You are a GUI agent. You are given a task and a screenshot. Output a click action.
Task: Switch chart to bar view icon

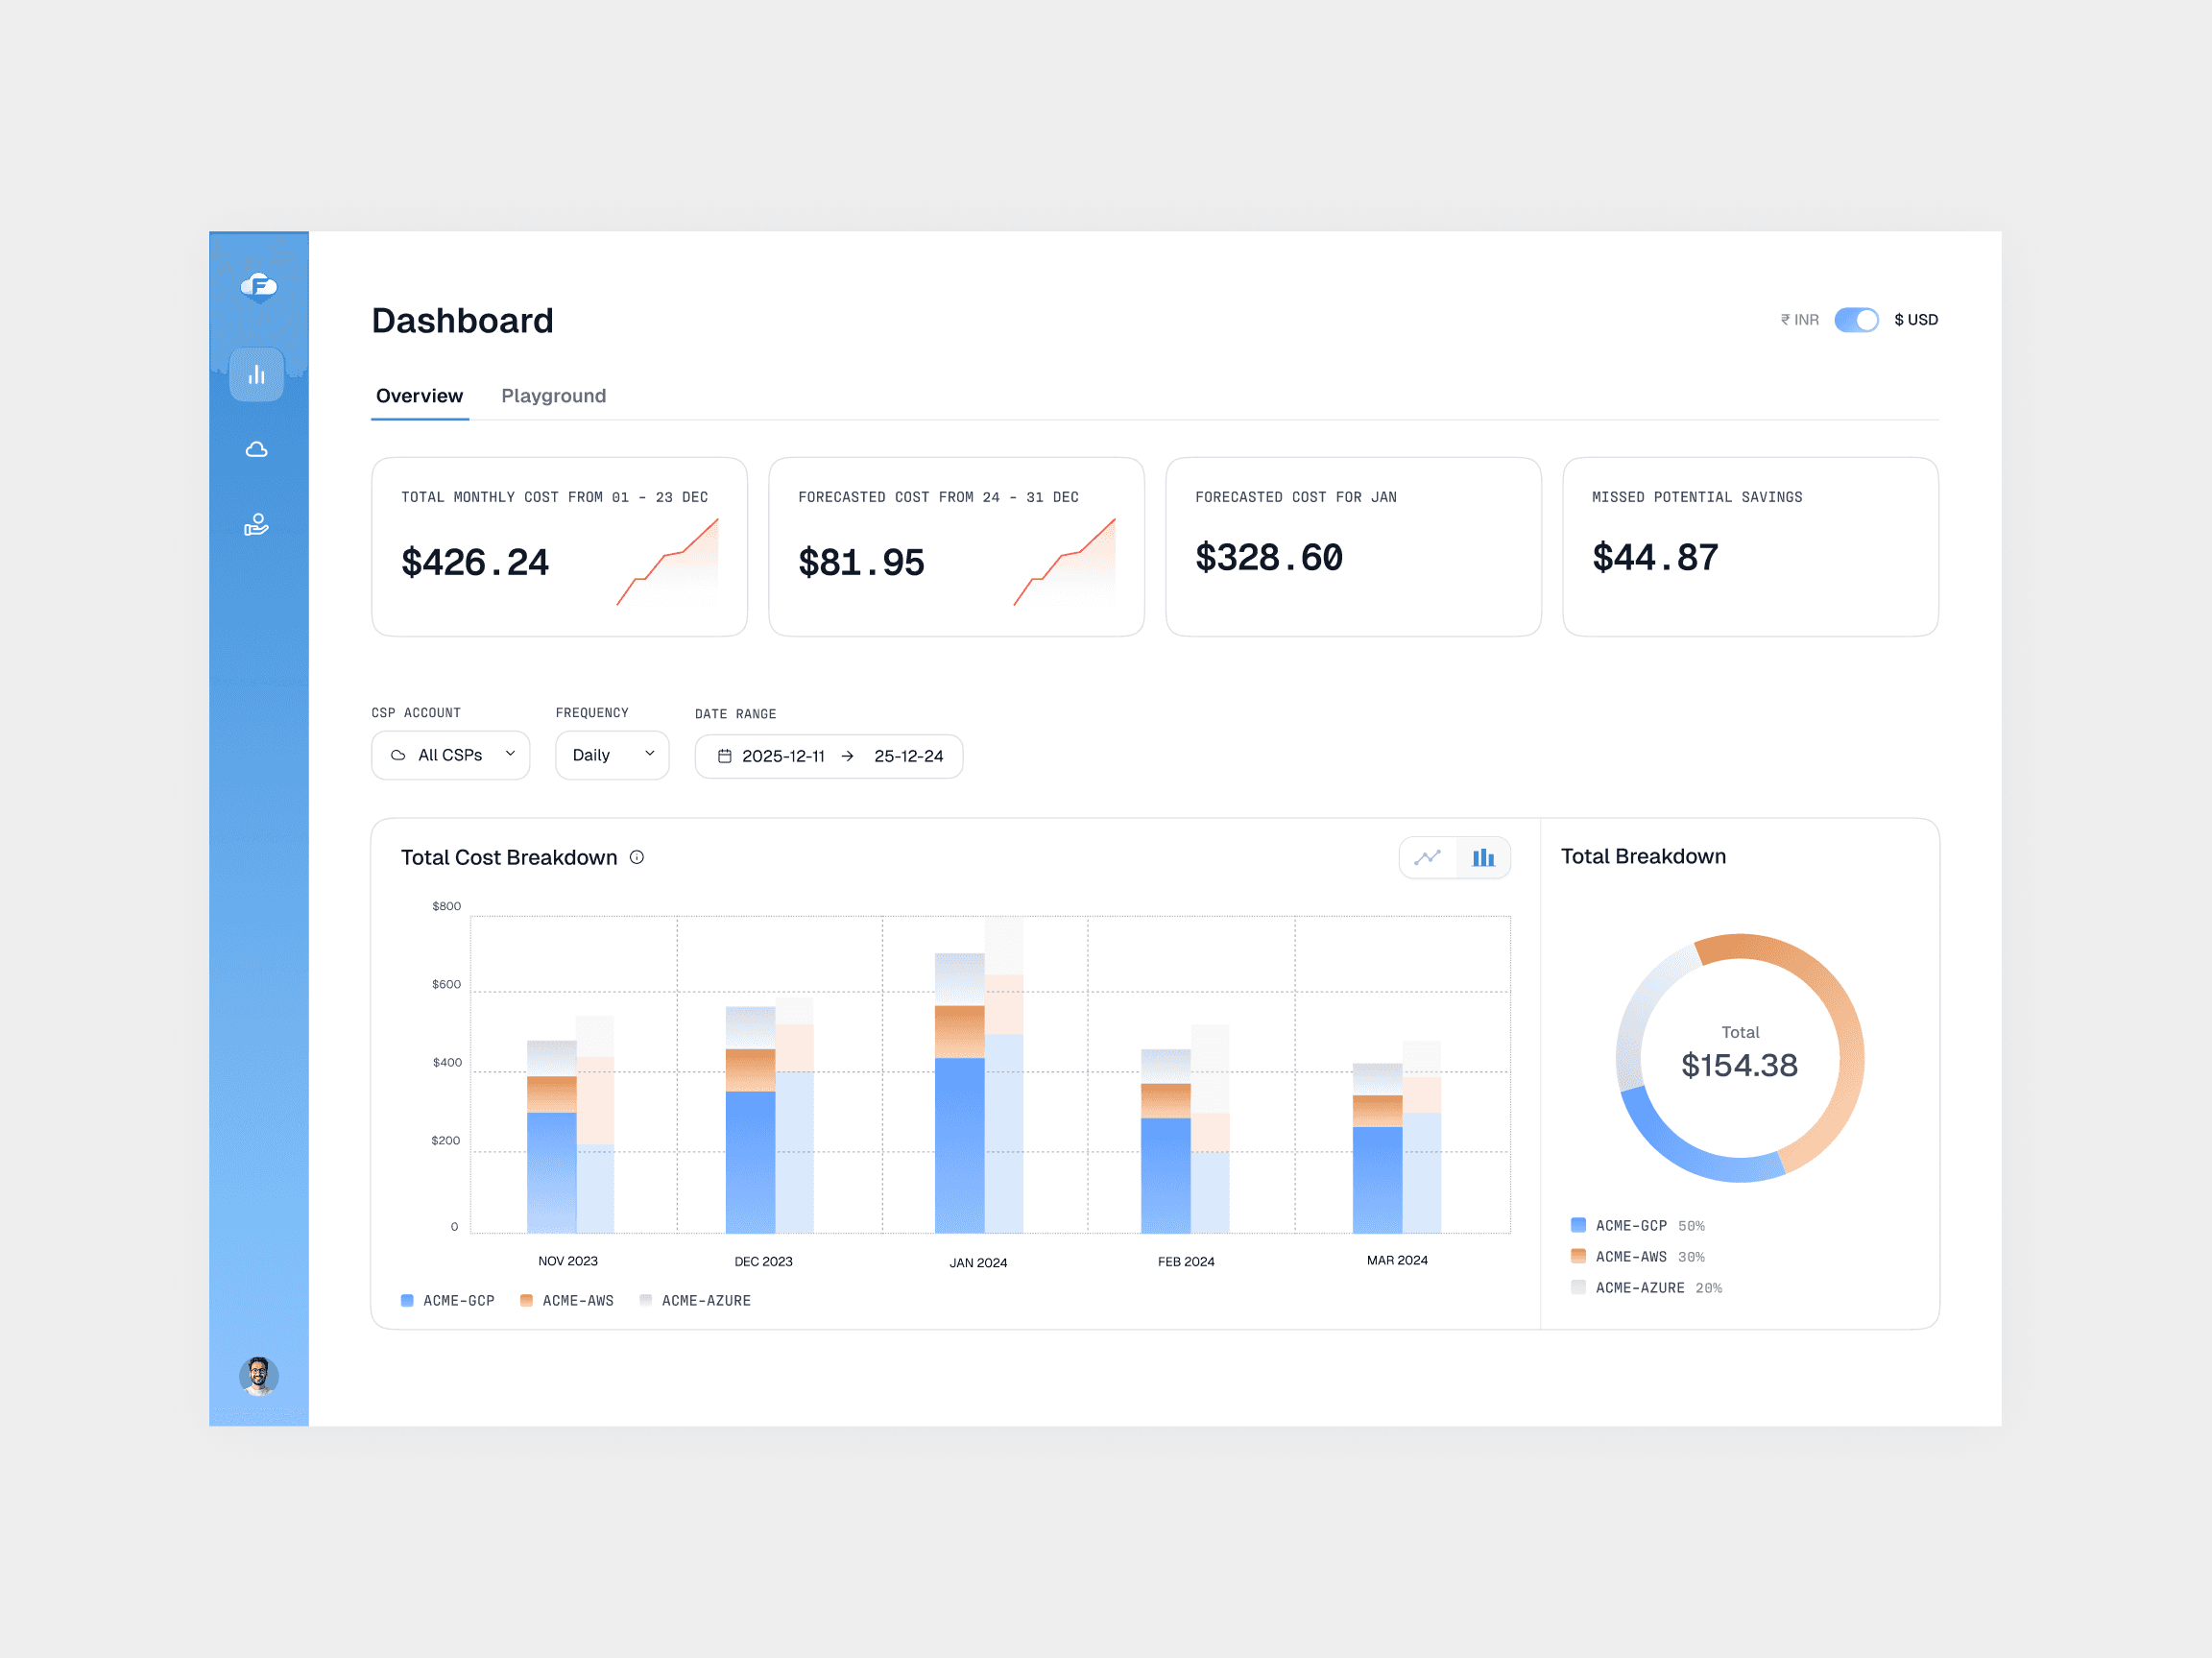click(1483, 857)
